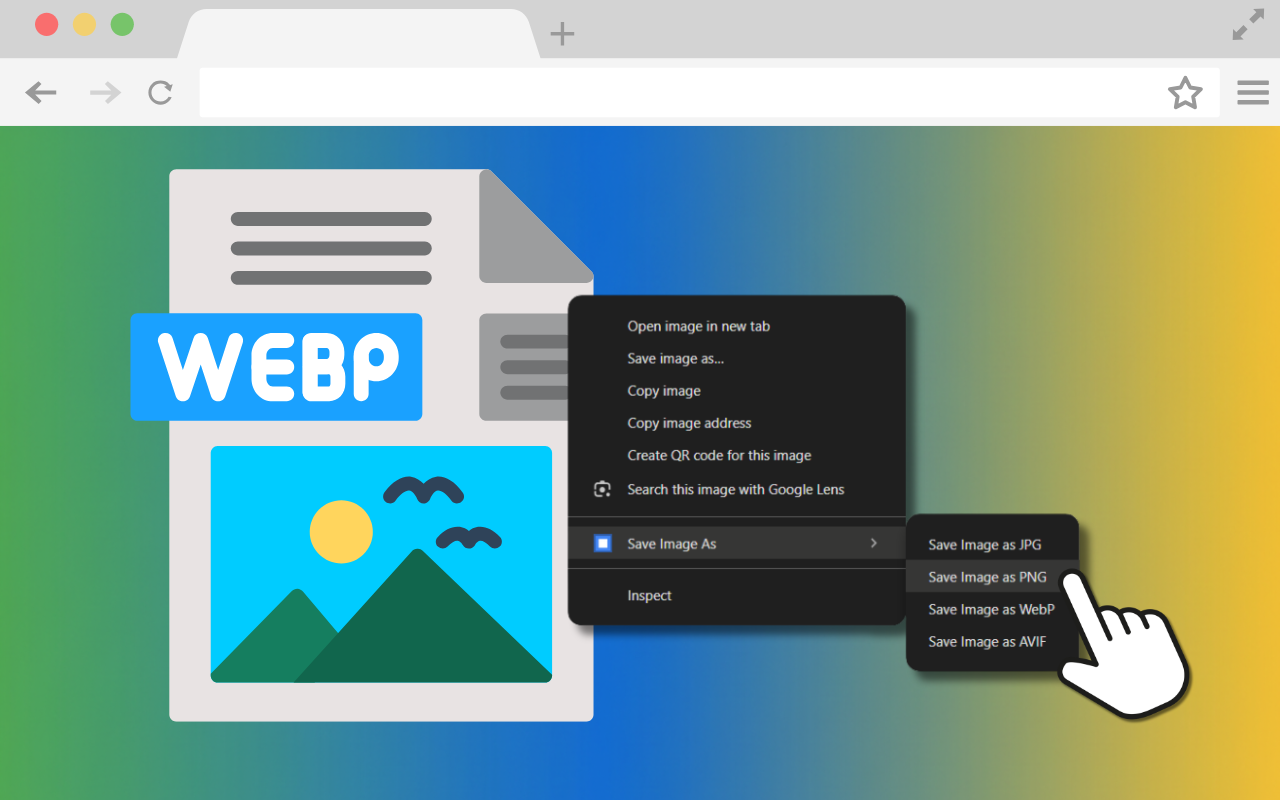Click the forward navigation arrow

(103, 92)
